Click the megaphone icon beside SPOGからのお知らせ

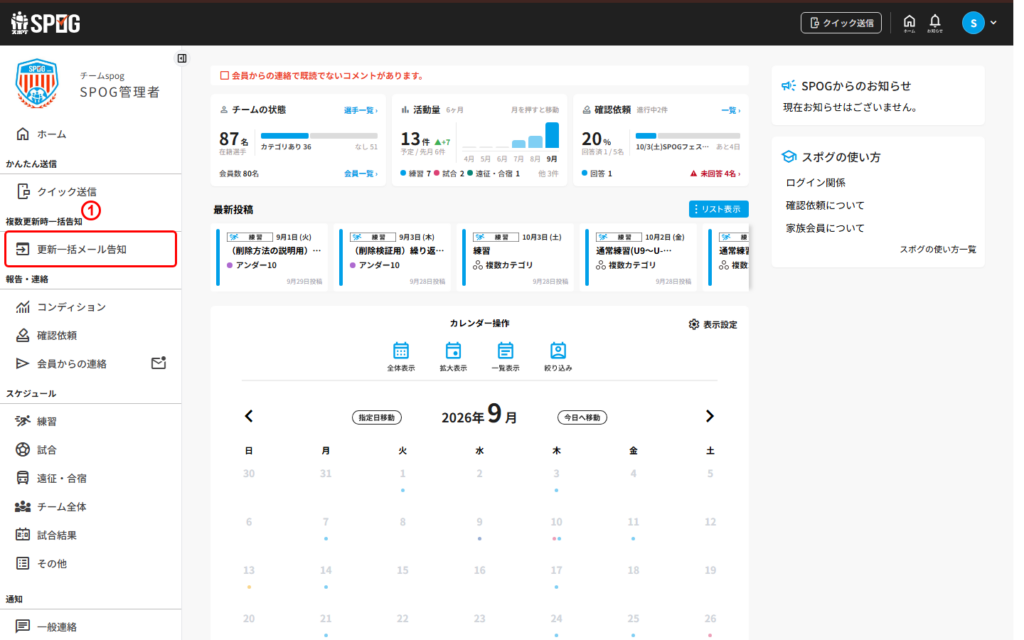(789, 86)
